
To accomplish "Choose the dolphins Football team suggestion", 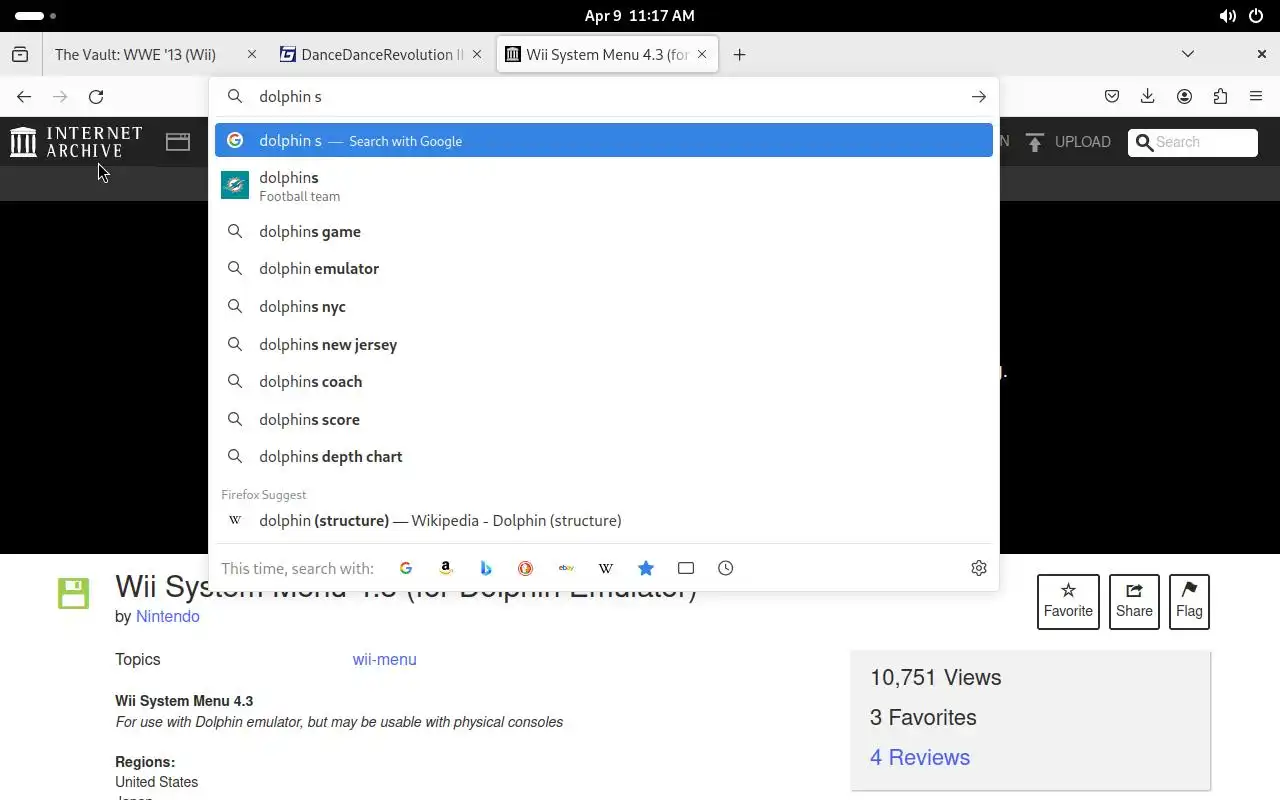I will pos(604,186).
